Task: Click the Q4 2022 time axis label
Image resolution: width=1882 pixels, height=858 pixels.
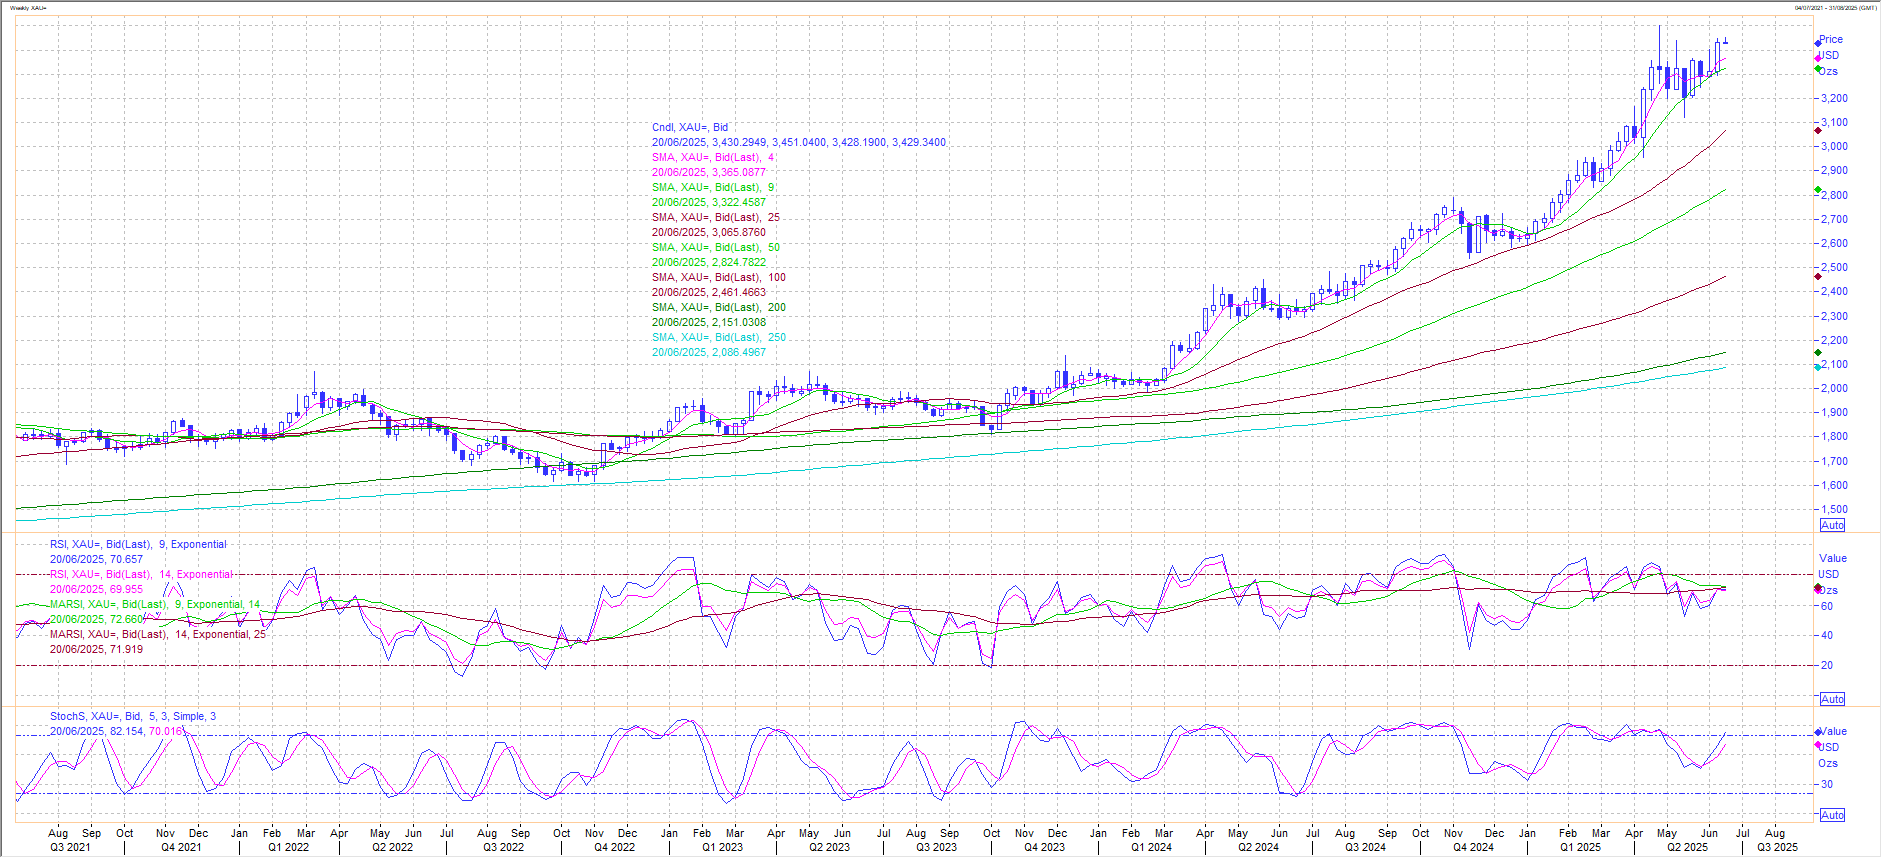Action: click(614, 847)
